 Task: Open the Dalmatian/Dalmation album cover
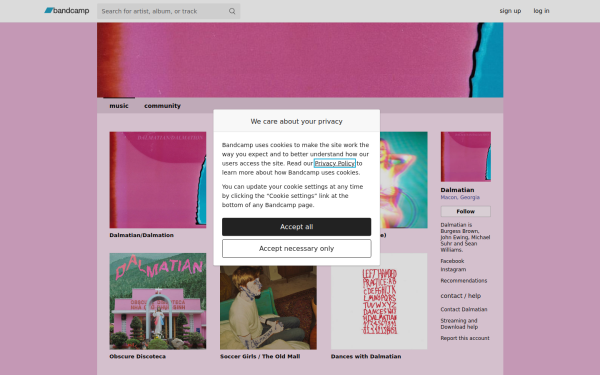click(x=158, y=180)
